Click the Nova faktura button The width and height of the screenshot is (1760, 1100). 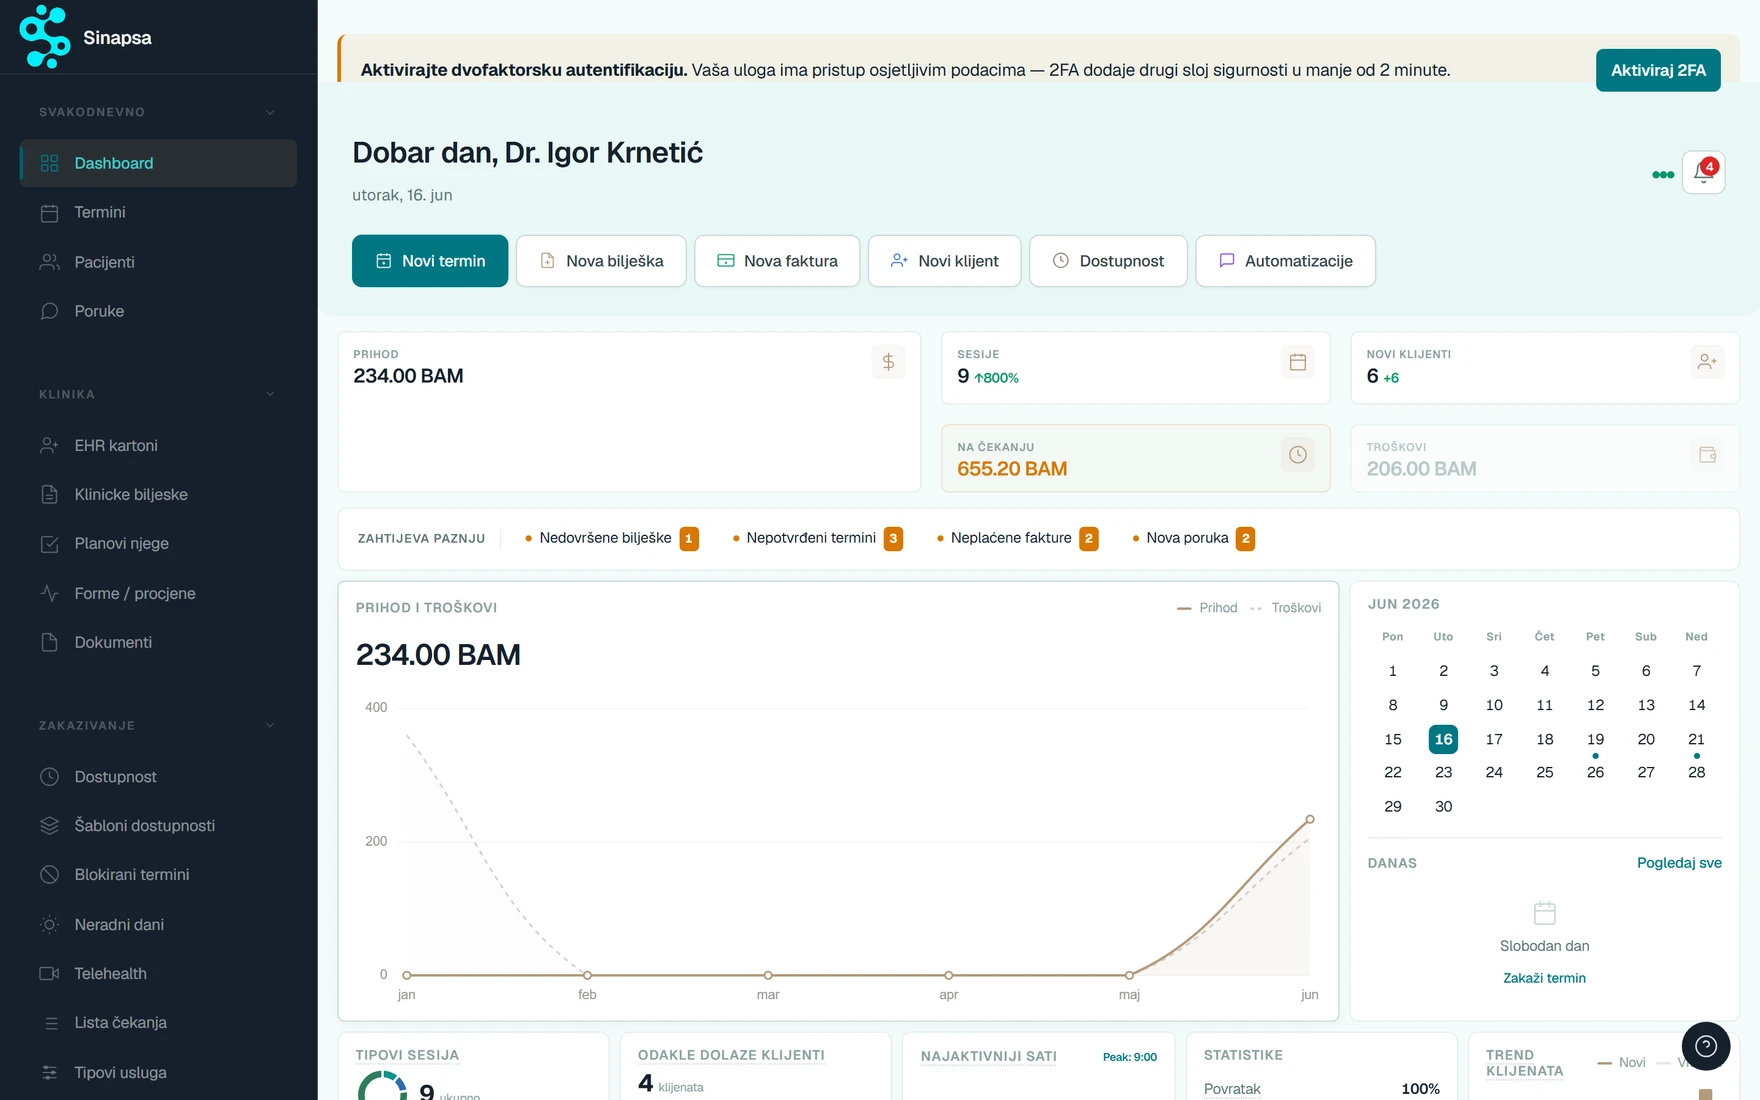click(777, 261)
